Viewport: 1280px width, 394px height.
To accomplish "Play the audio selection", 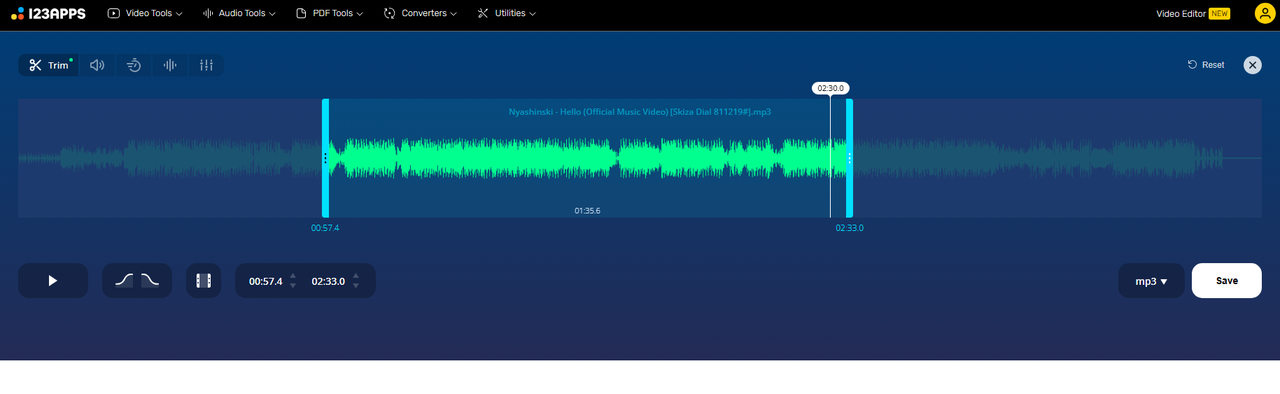I will tap(53, 281).
